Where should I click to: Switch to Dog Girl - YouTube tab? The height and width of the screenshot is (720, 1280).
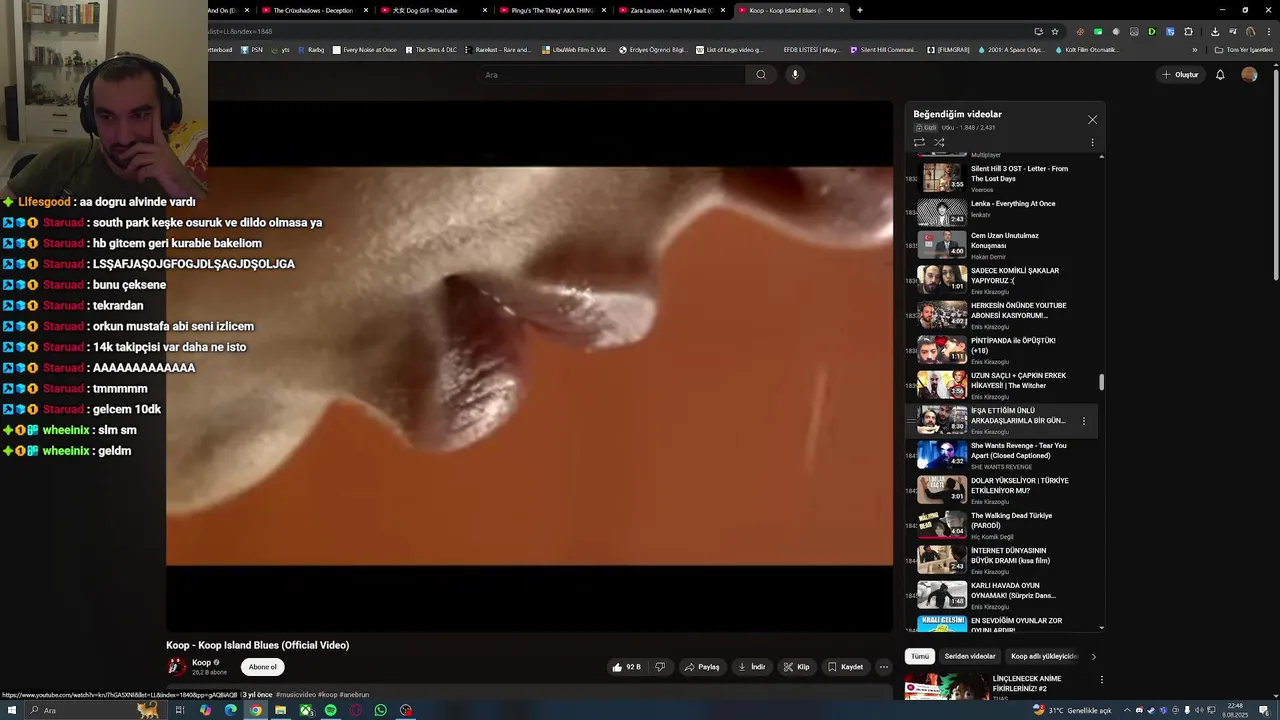[434, 10]
